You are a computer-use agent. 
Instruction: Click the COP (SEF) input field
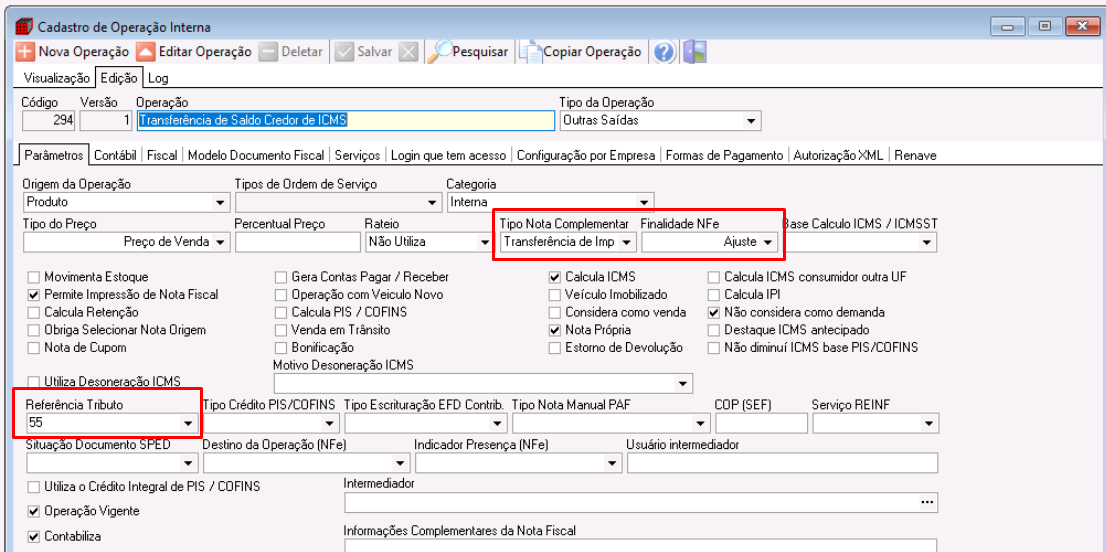pyautogui.click(x=761, y=423)
